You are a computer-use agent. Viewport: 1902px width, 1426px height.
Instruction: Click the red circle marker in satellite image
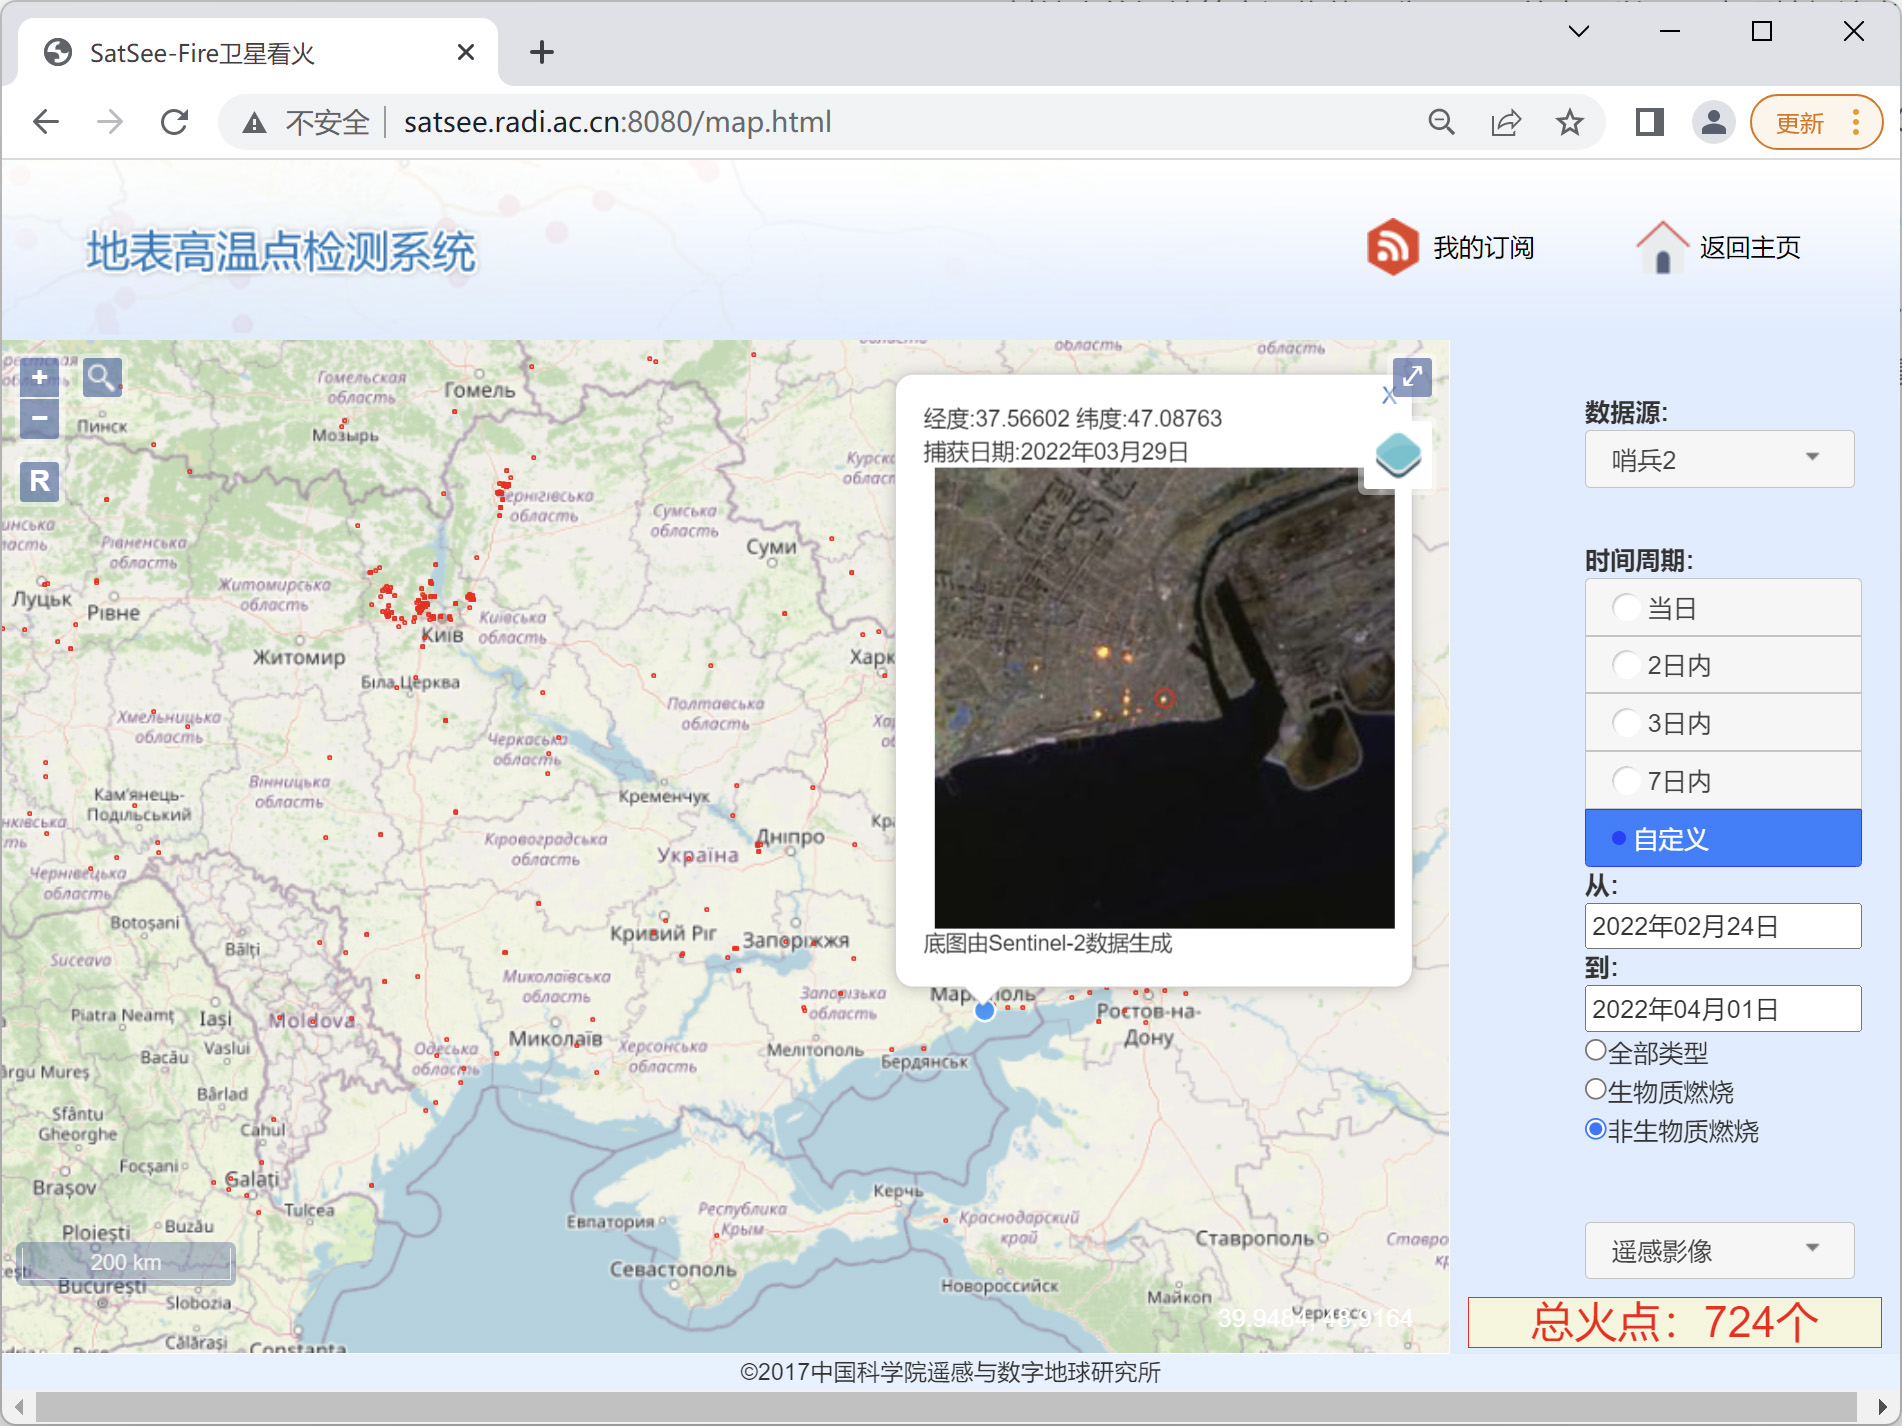coord(1164,699)
